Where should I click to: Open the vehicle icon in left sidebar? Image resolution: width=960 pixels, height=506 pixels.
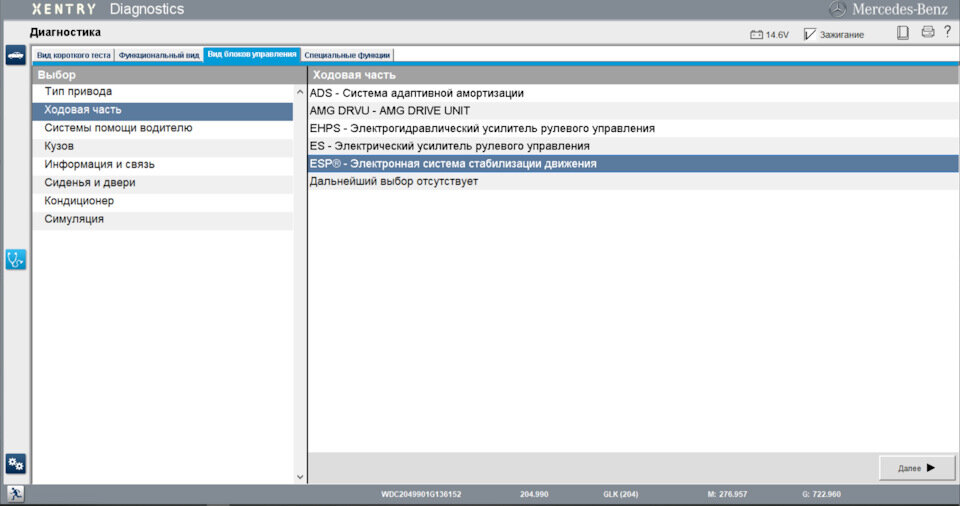[15, 55]
